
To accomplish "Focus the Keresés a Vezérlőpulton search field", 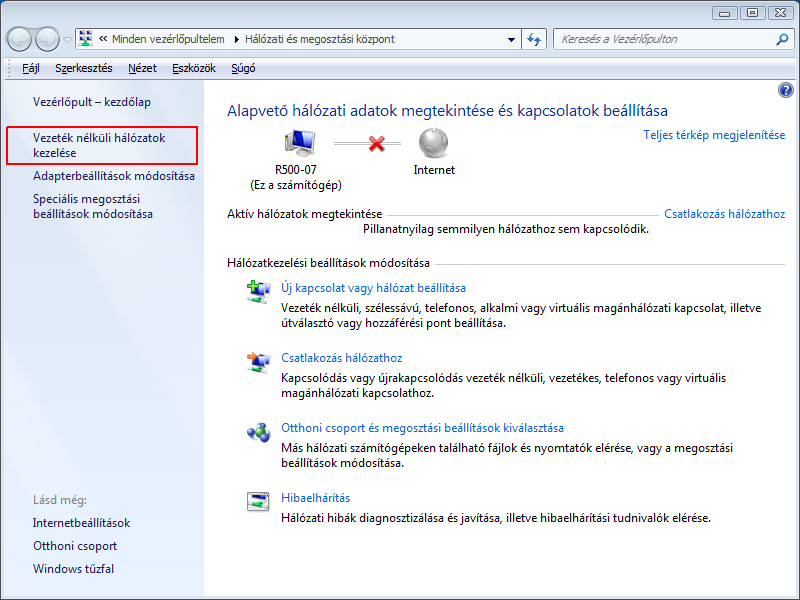I will pyautogui.click(x=660, y=39).
